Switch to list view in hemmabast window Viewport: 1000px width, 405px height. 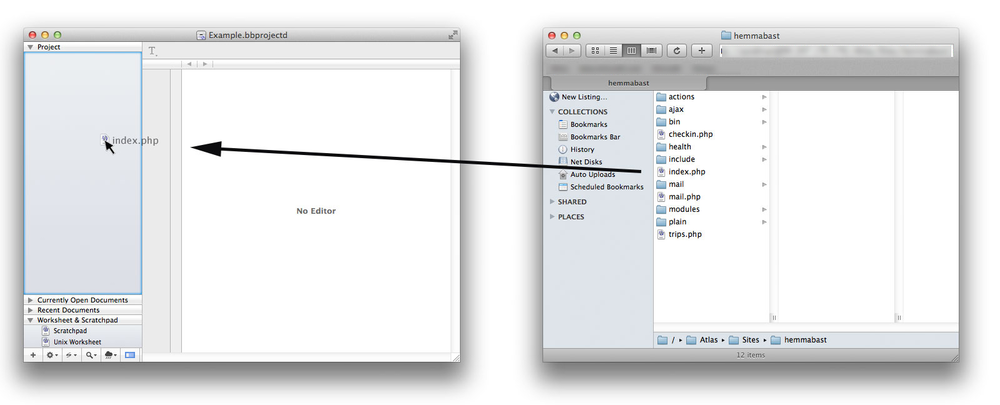point(613,50)
